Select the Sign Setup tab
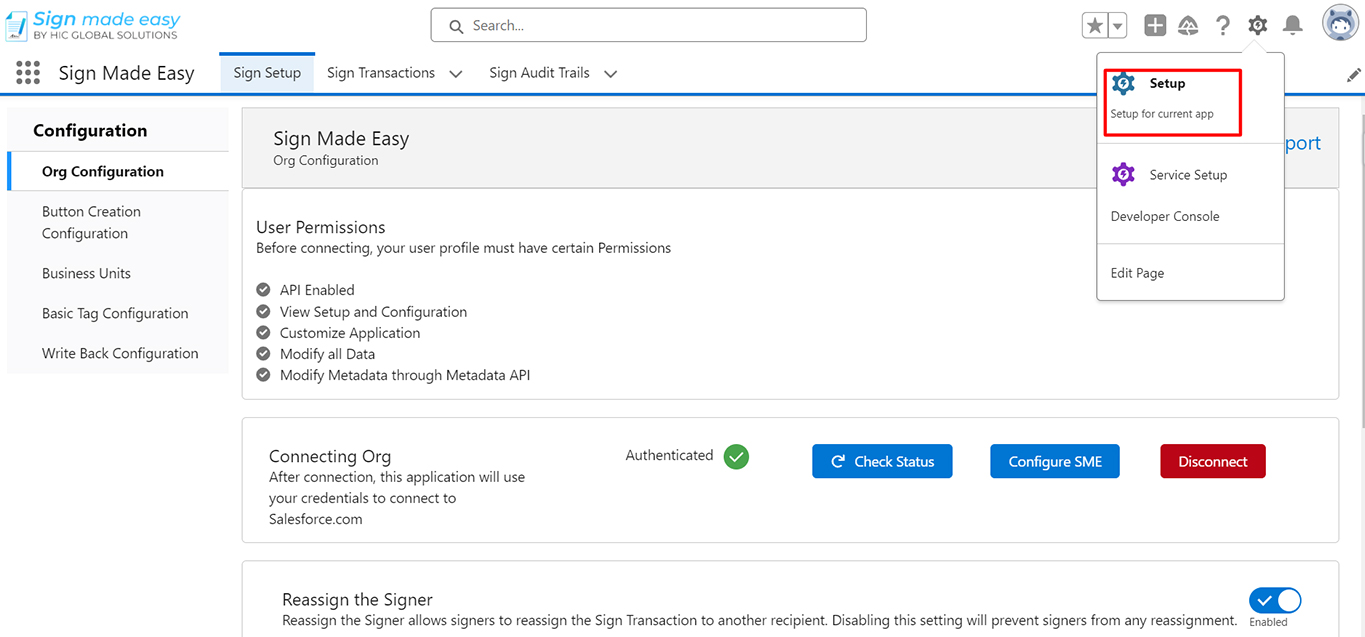The image size is (1365, 637). pyautogui.click(x=267, y=73)
